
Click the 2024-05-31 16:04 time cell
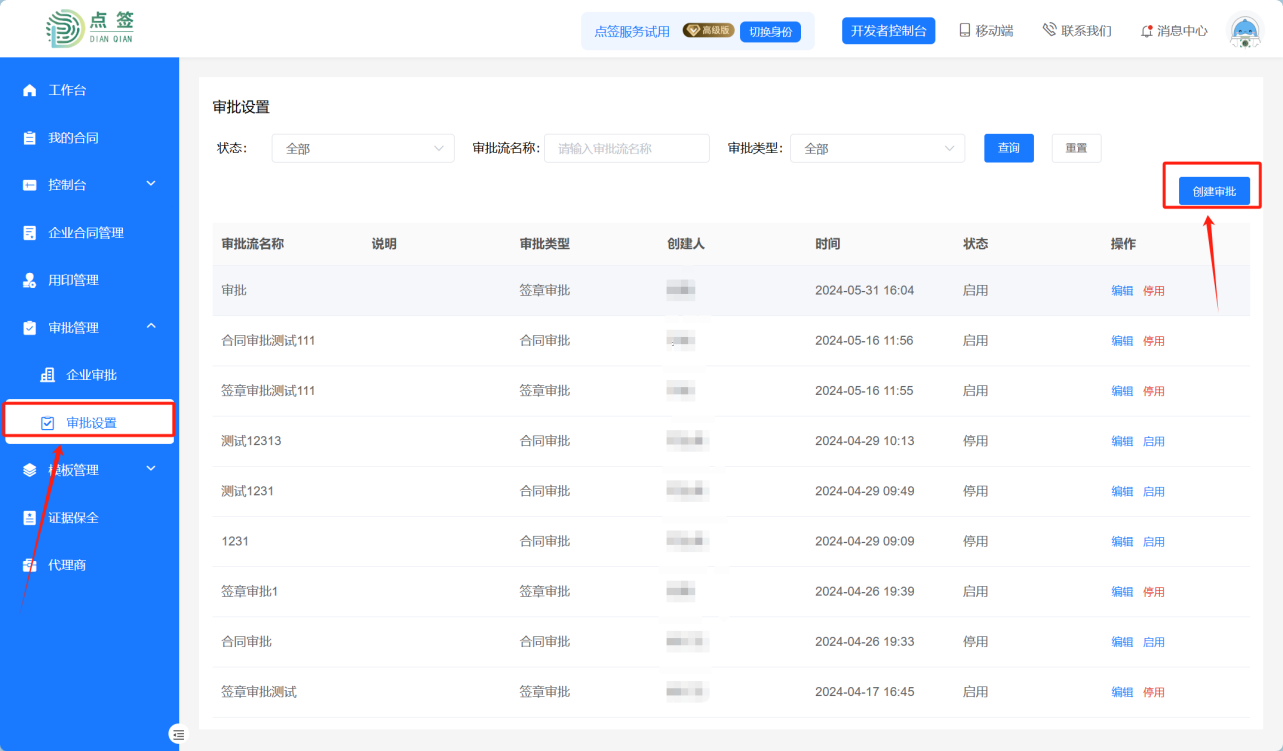864,290
